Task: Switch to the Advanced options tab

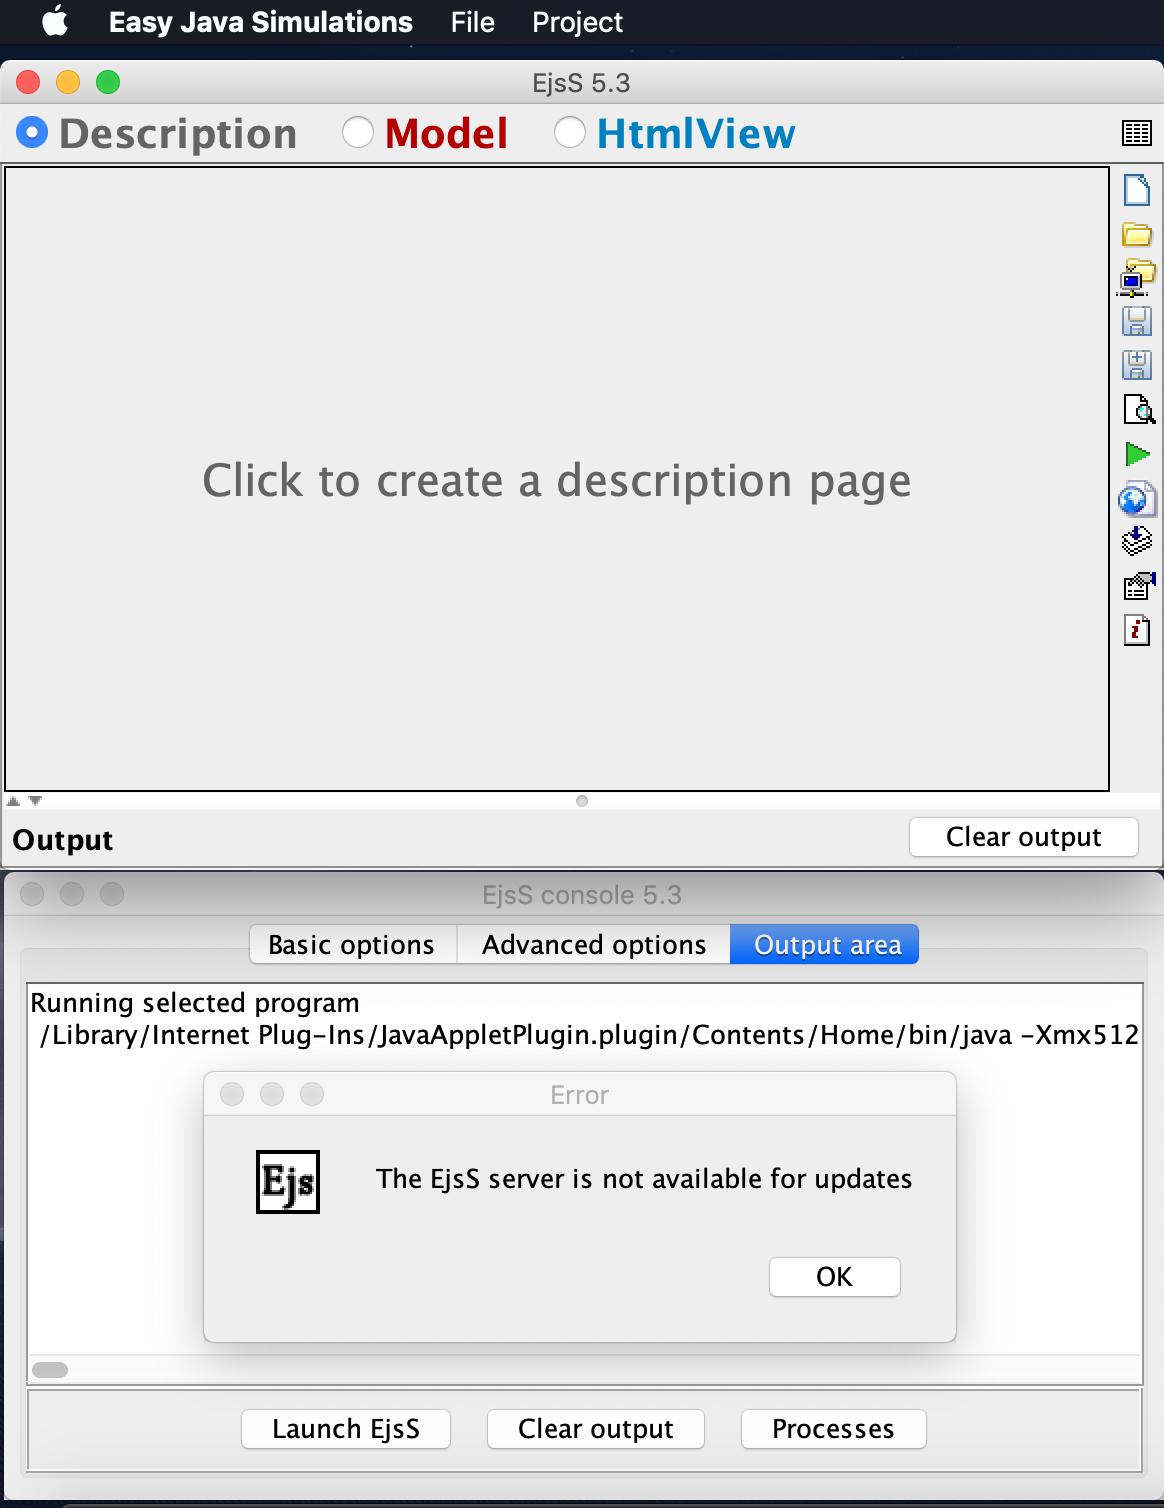Action: (594, 945)
